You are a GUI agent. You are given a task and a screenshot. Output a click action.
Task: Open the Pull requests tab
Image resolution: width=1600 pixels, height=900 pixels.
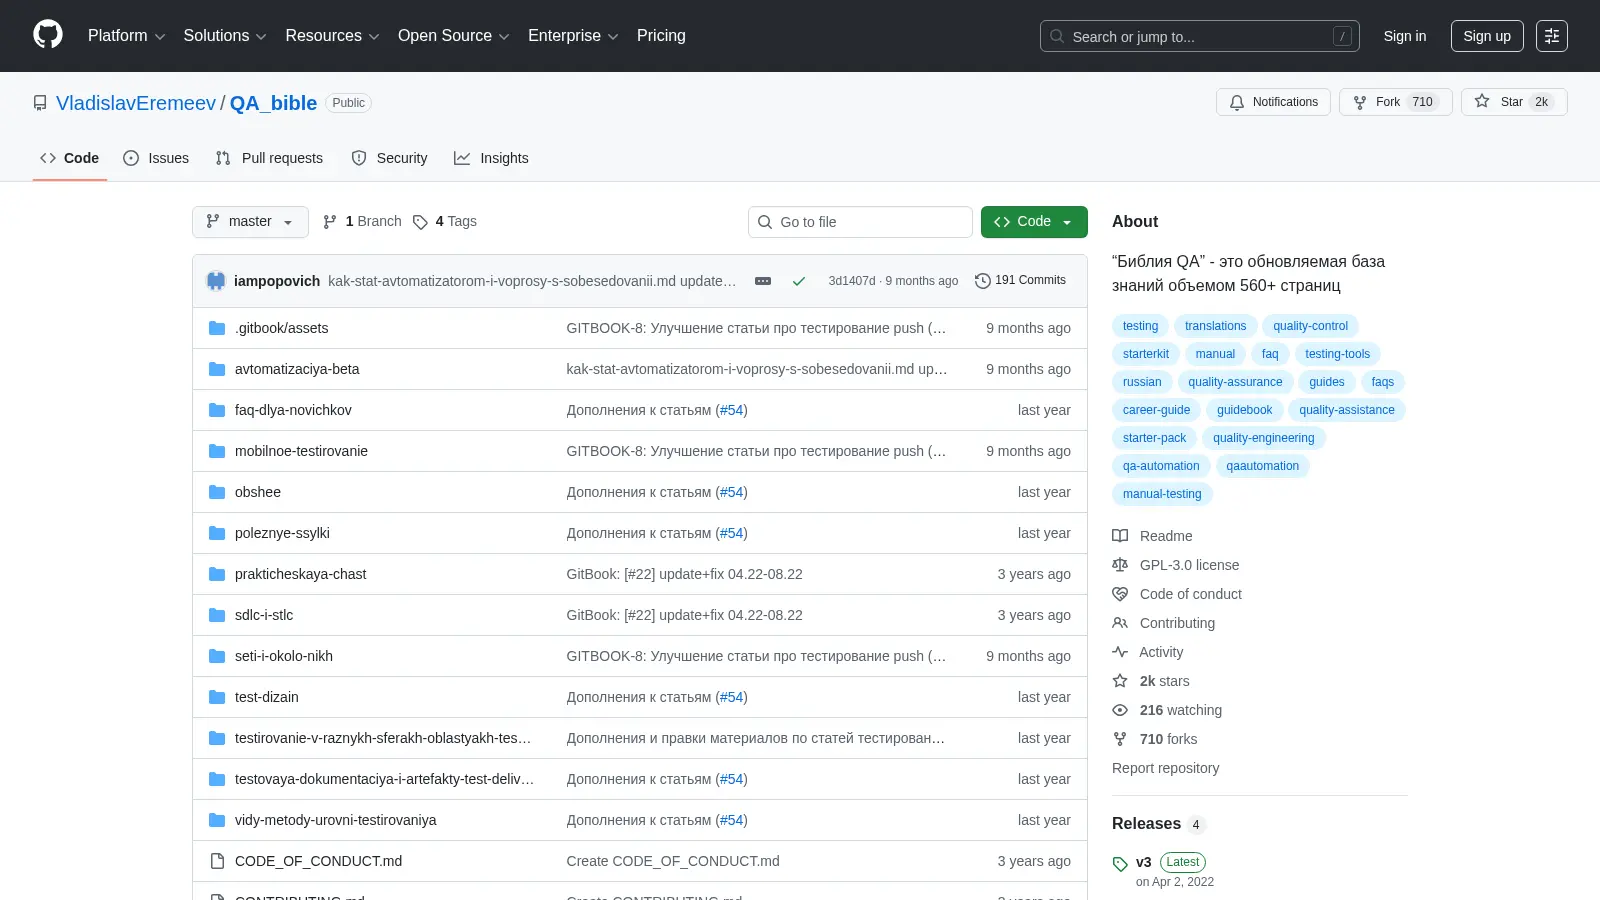(269, 158)
